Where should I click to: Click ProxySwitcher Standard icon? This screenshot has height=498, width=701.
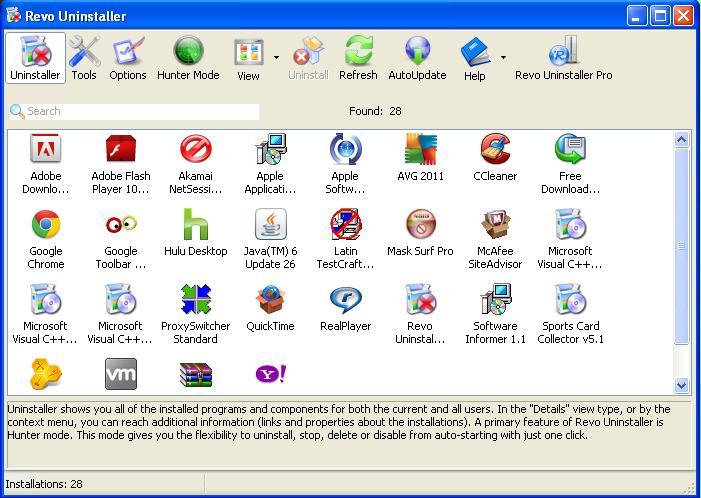[195, 302]
